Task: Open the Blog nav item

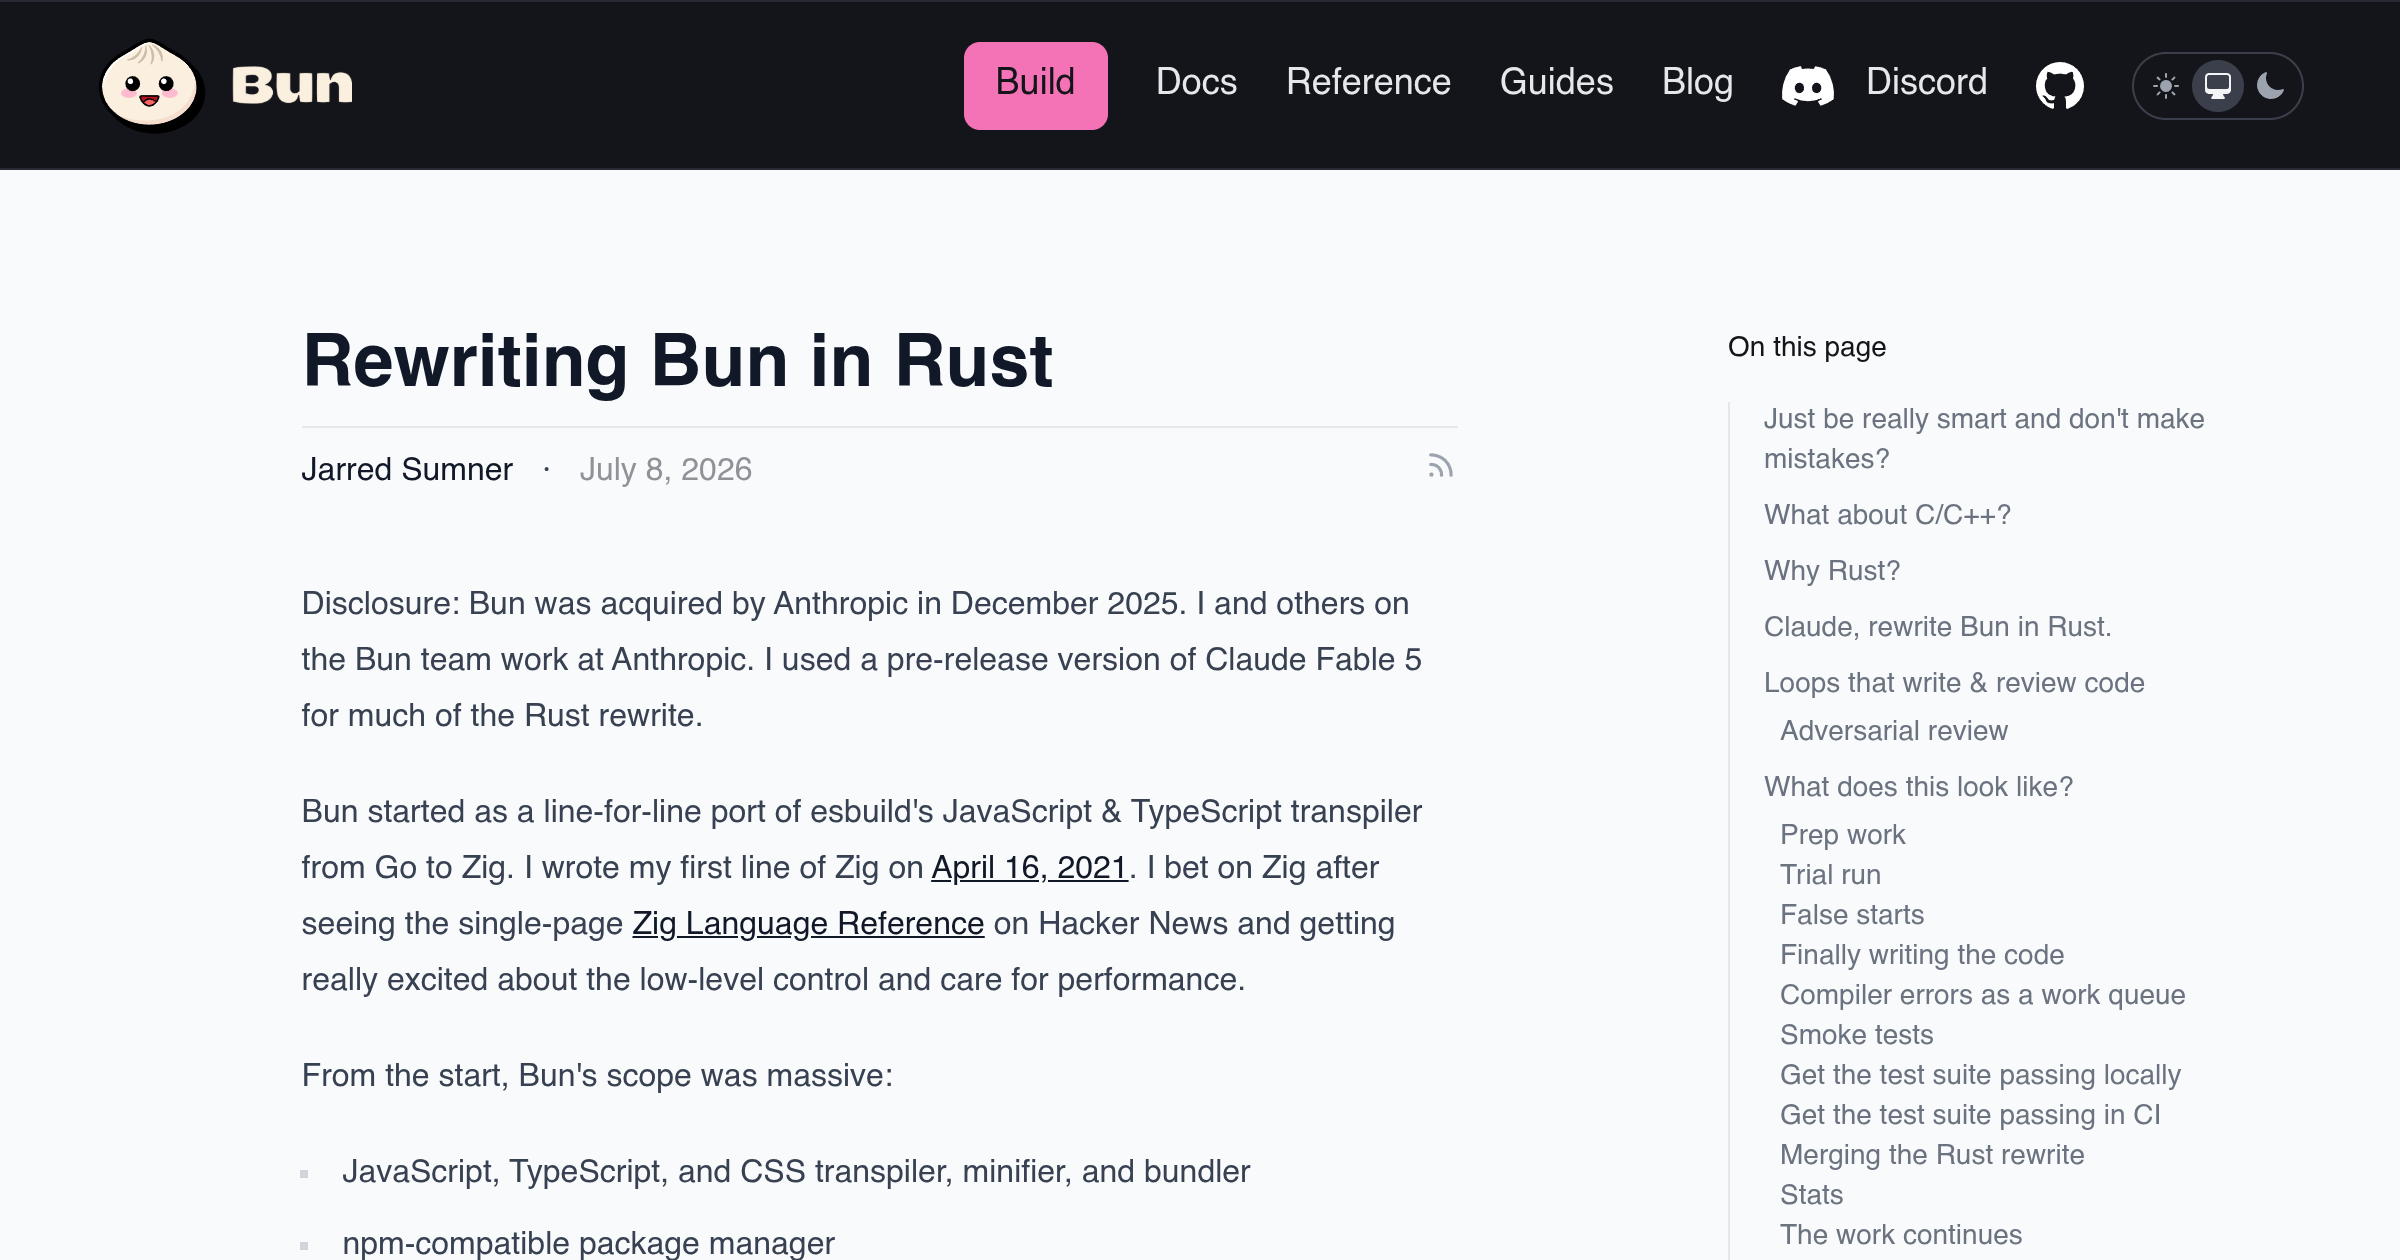Action: 1697,82
